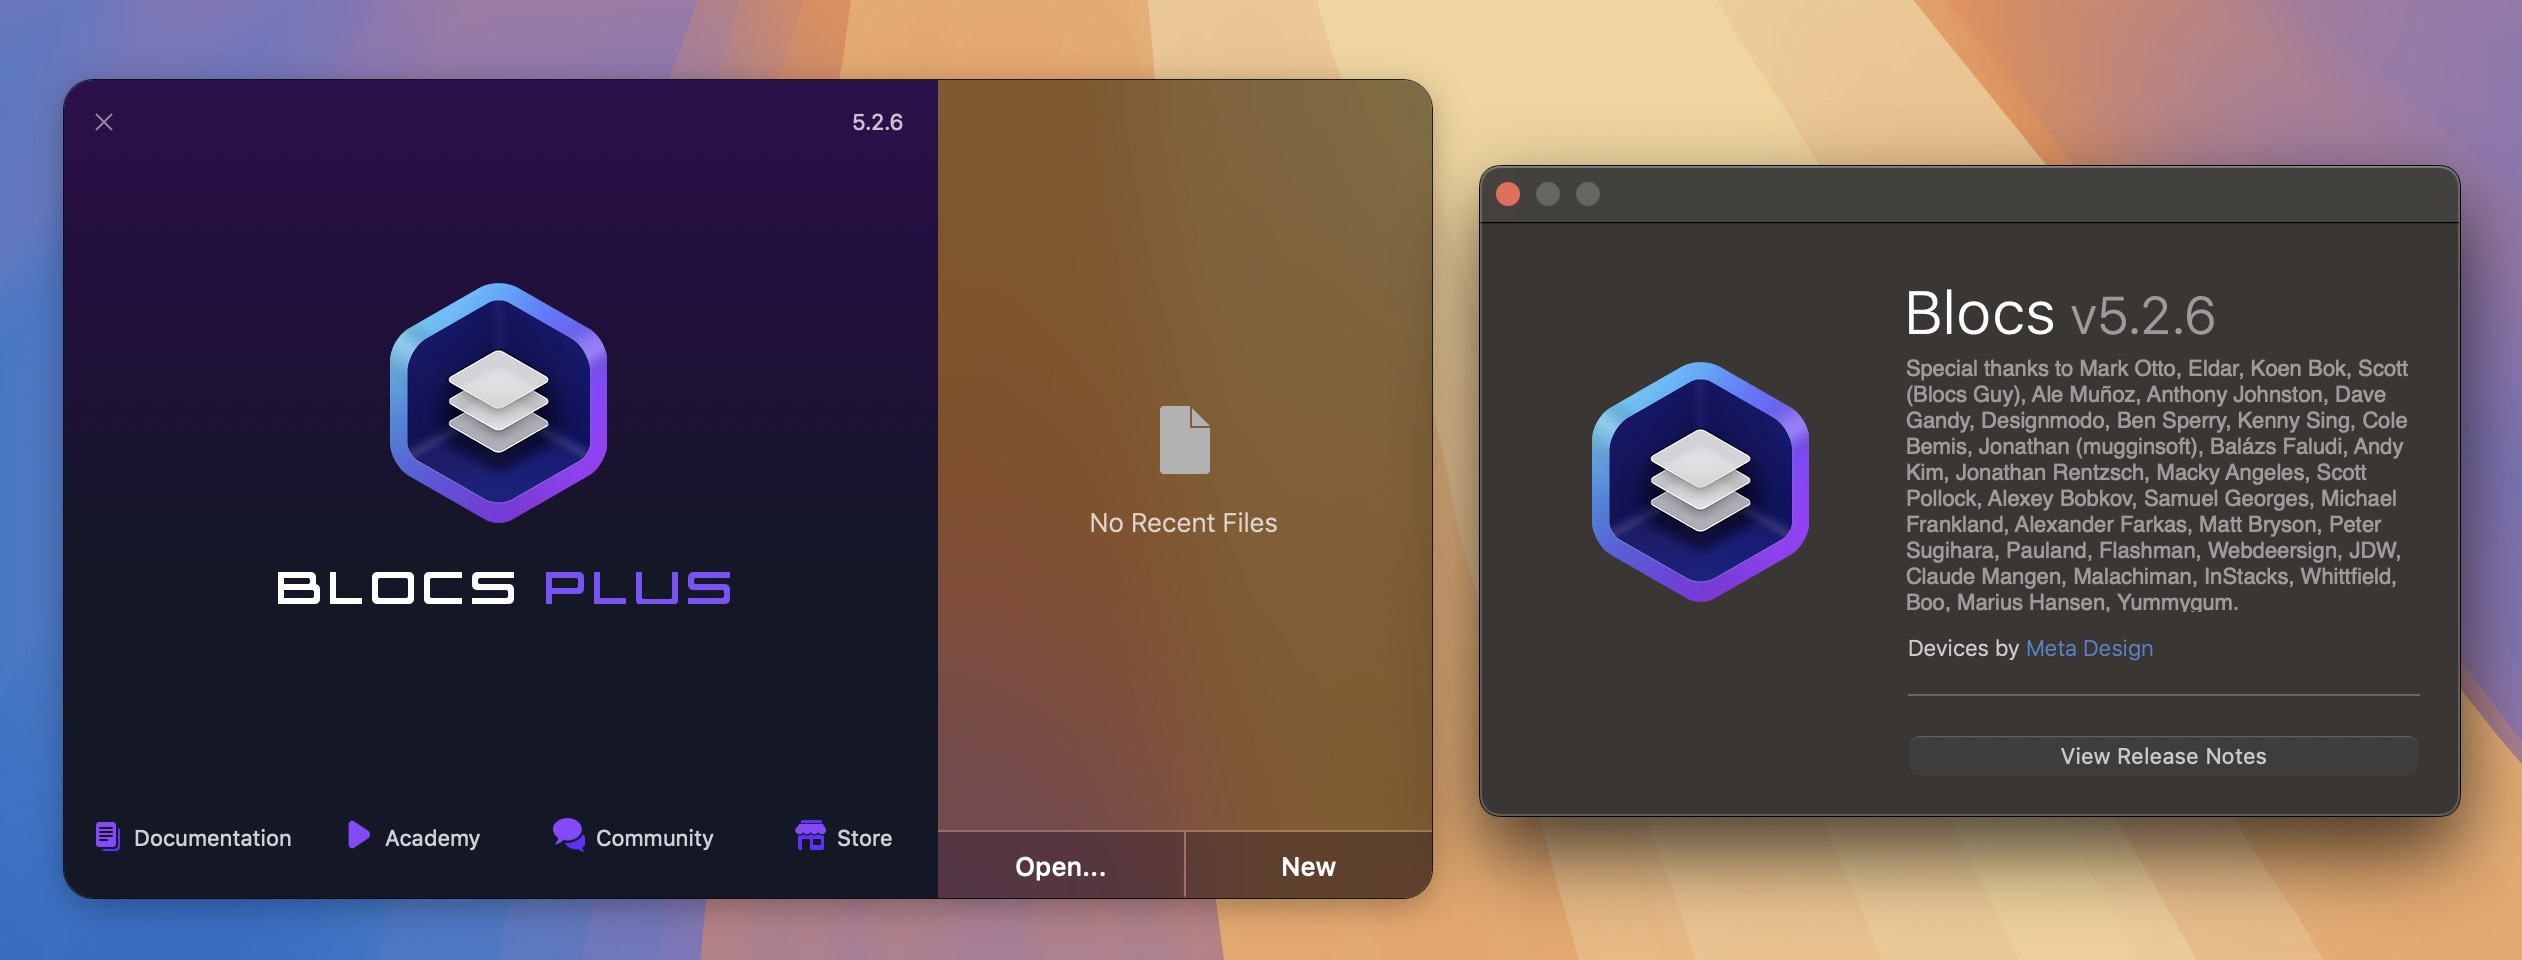
Task: Click the Store shop icon
Action: click(x=810, y=835)
